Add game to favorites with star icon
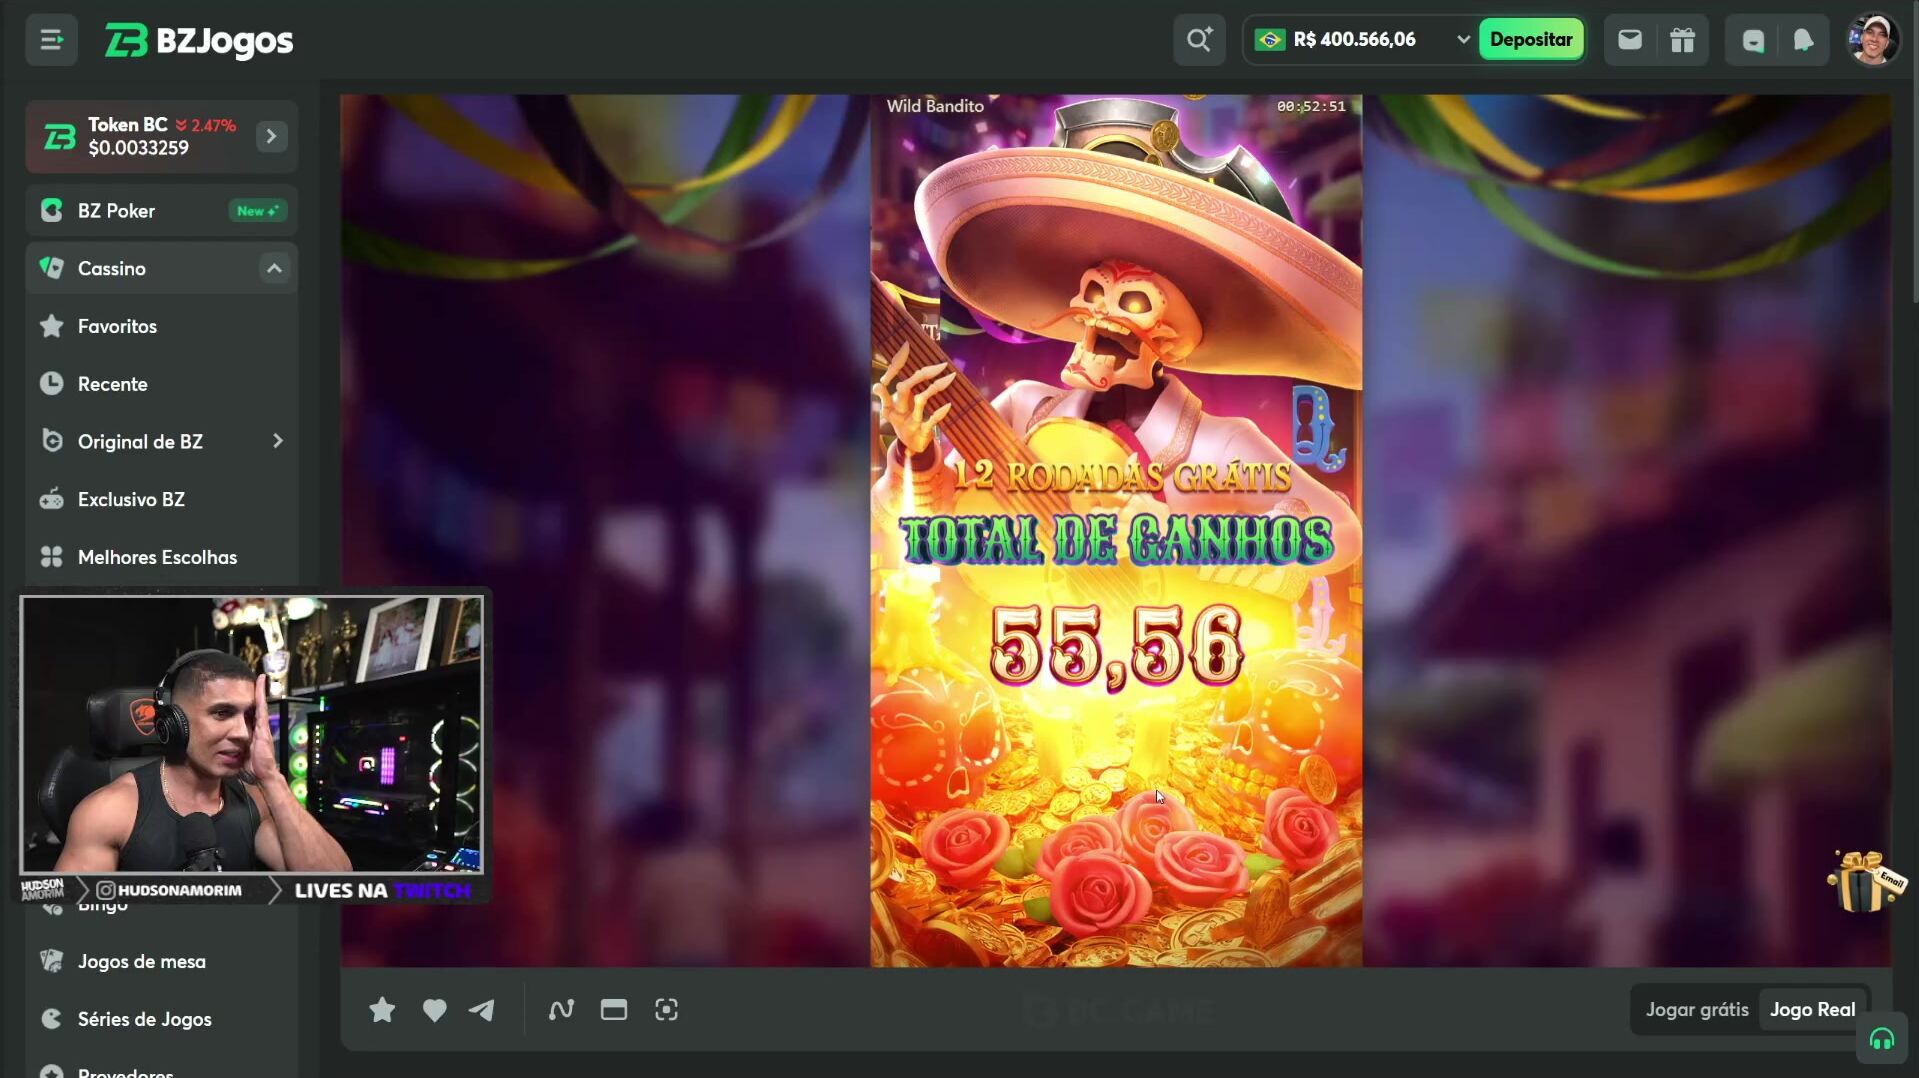This screenshot has height=1078, width=1919. tap(382, 1010)
